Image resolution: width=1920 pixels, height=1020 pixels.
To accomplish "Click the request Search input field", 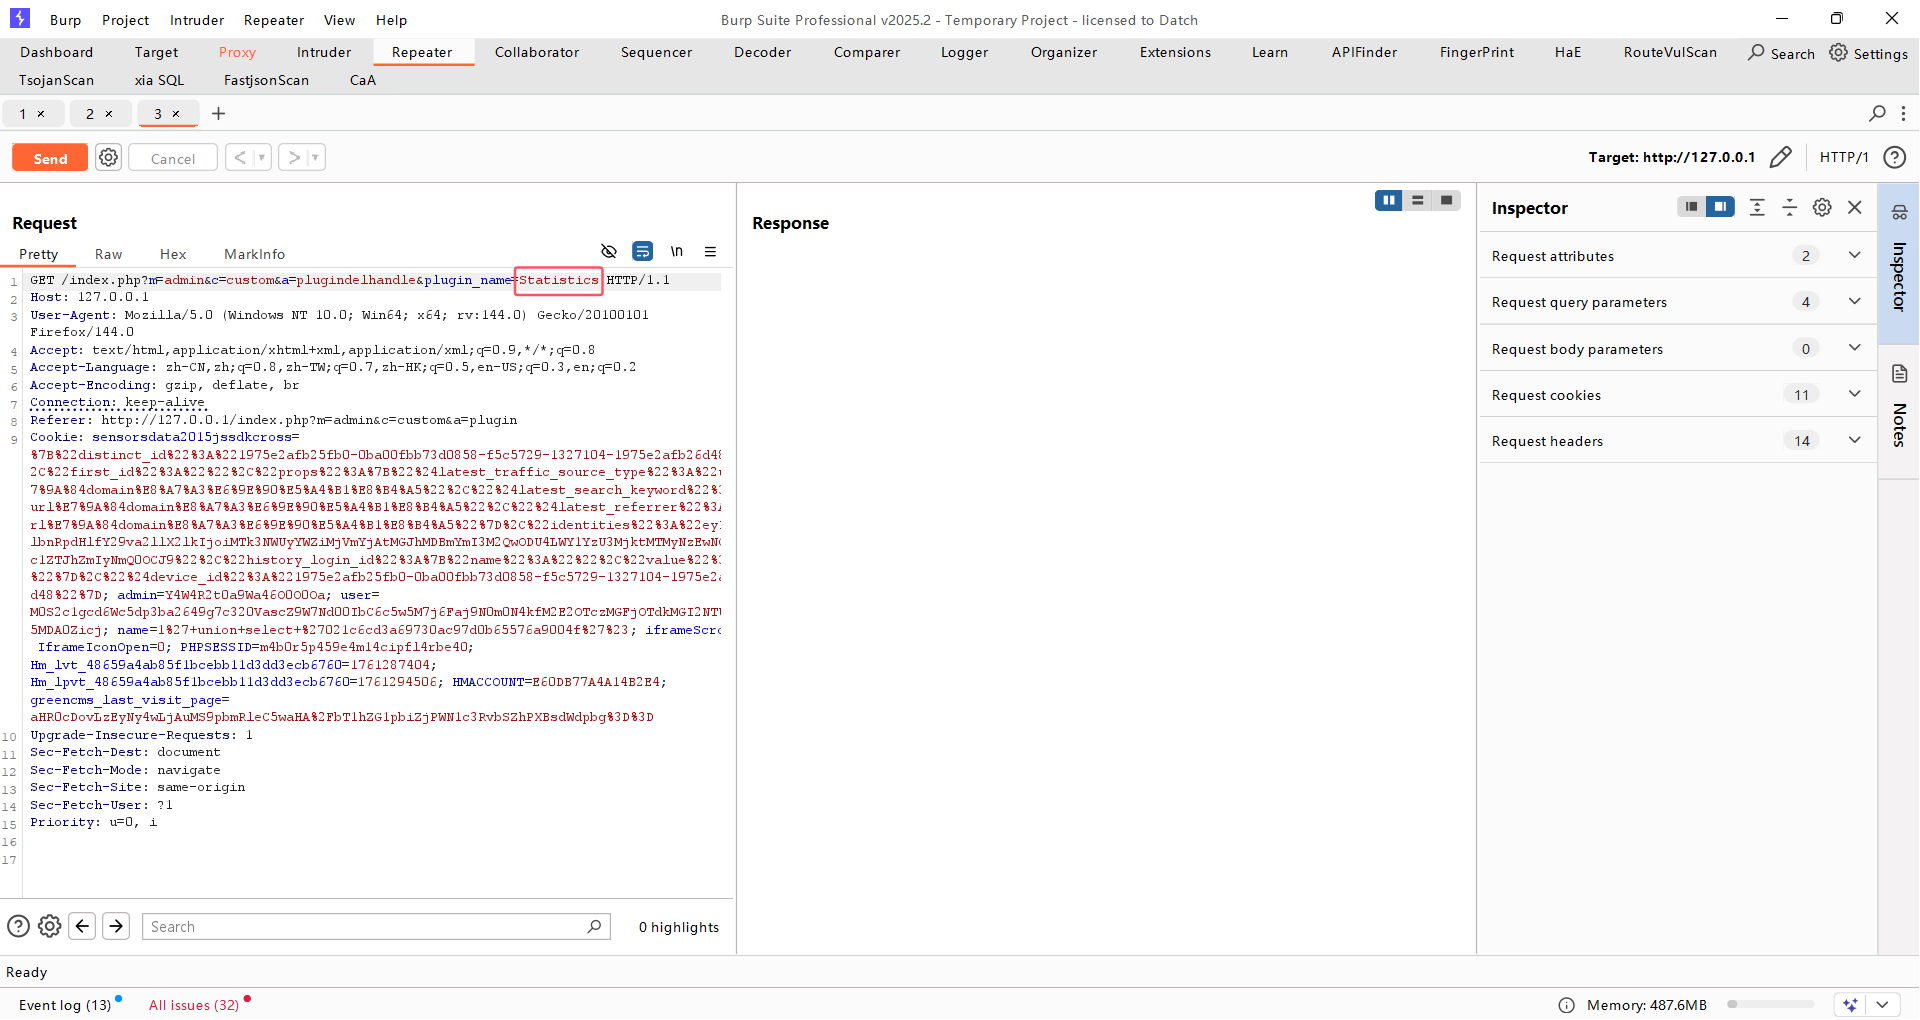I will click(365, 927).
